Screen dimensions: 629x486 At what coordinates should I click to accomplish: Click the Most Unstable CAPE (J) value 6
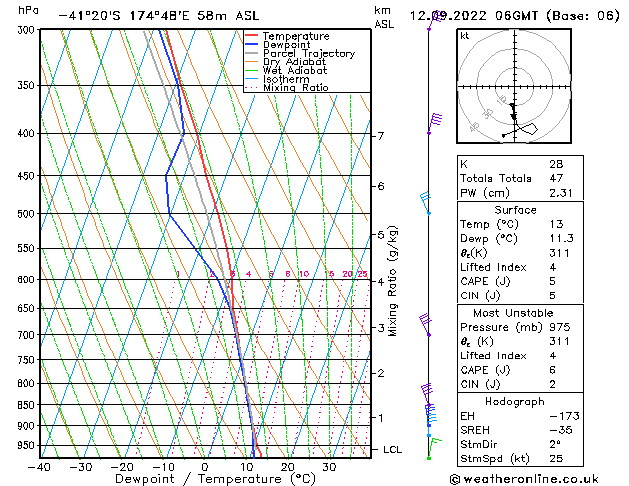click(x=553, y=370)
